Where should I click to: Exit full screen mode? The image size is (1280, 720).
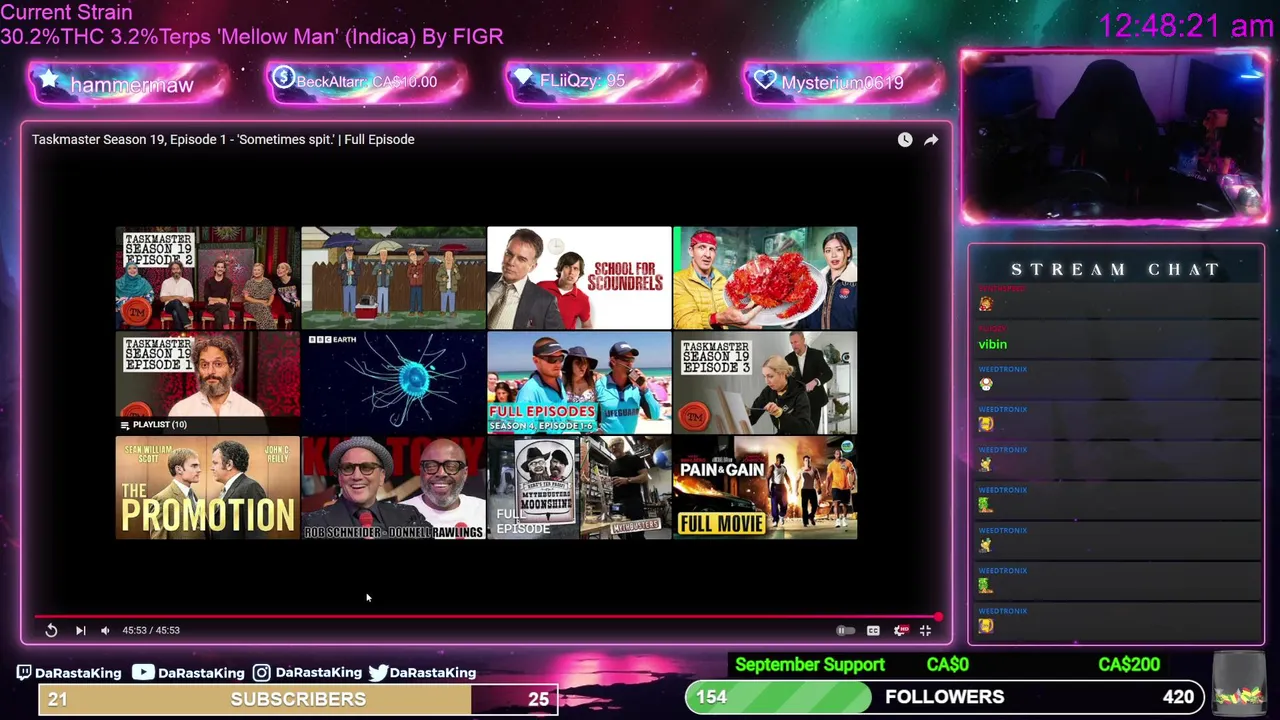tap(925, 630)
